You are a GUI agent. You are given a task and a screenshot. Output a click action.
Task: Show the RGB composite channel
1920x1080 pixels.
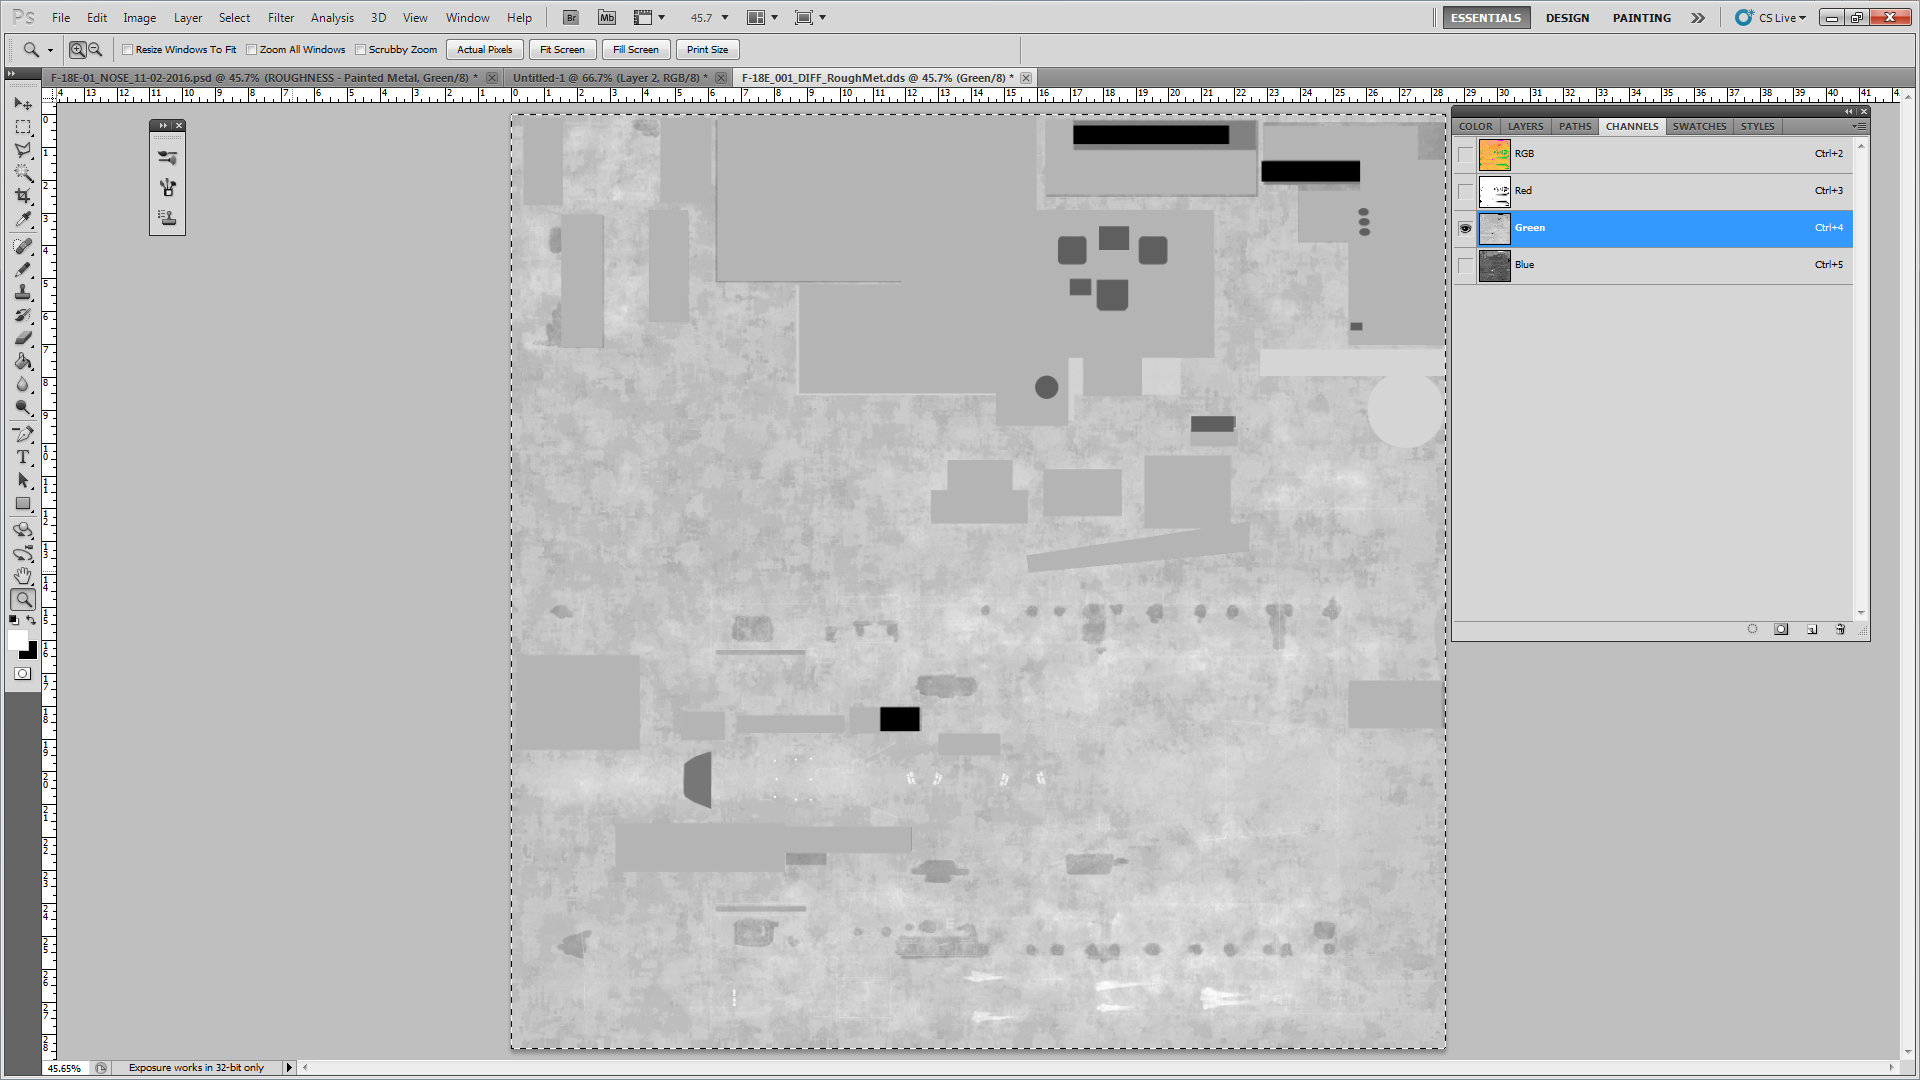pos(1465,154)
